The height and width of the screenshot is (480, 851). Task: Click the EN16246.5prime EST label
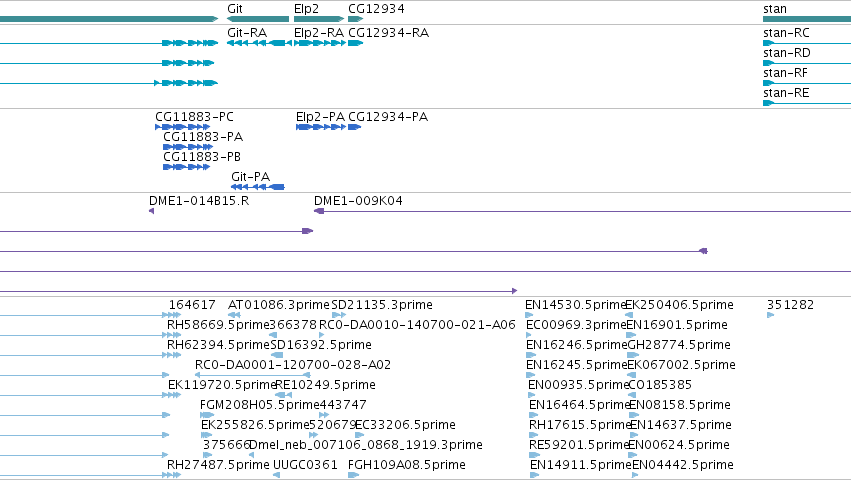point(576,345)
